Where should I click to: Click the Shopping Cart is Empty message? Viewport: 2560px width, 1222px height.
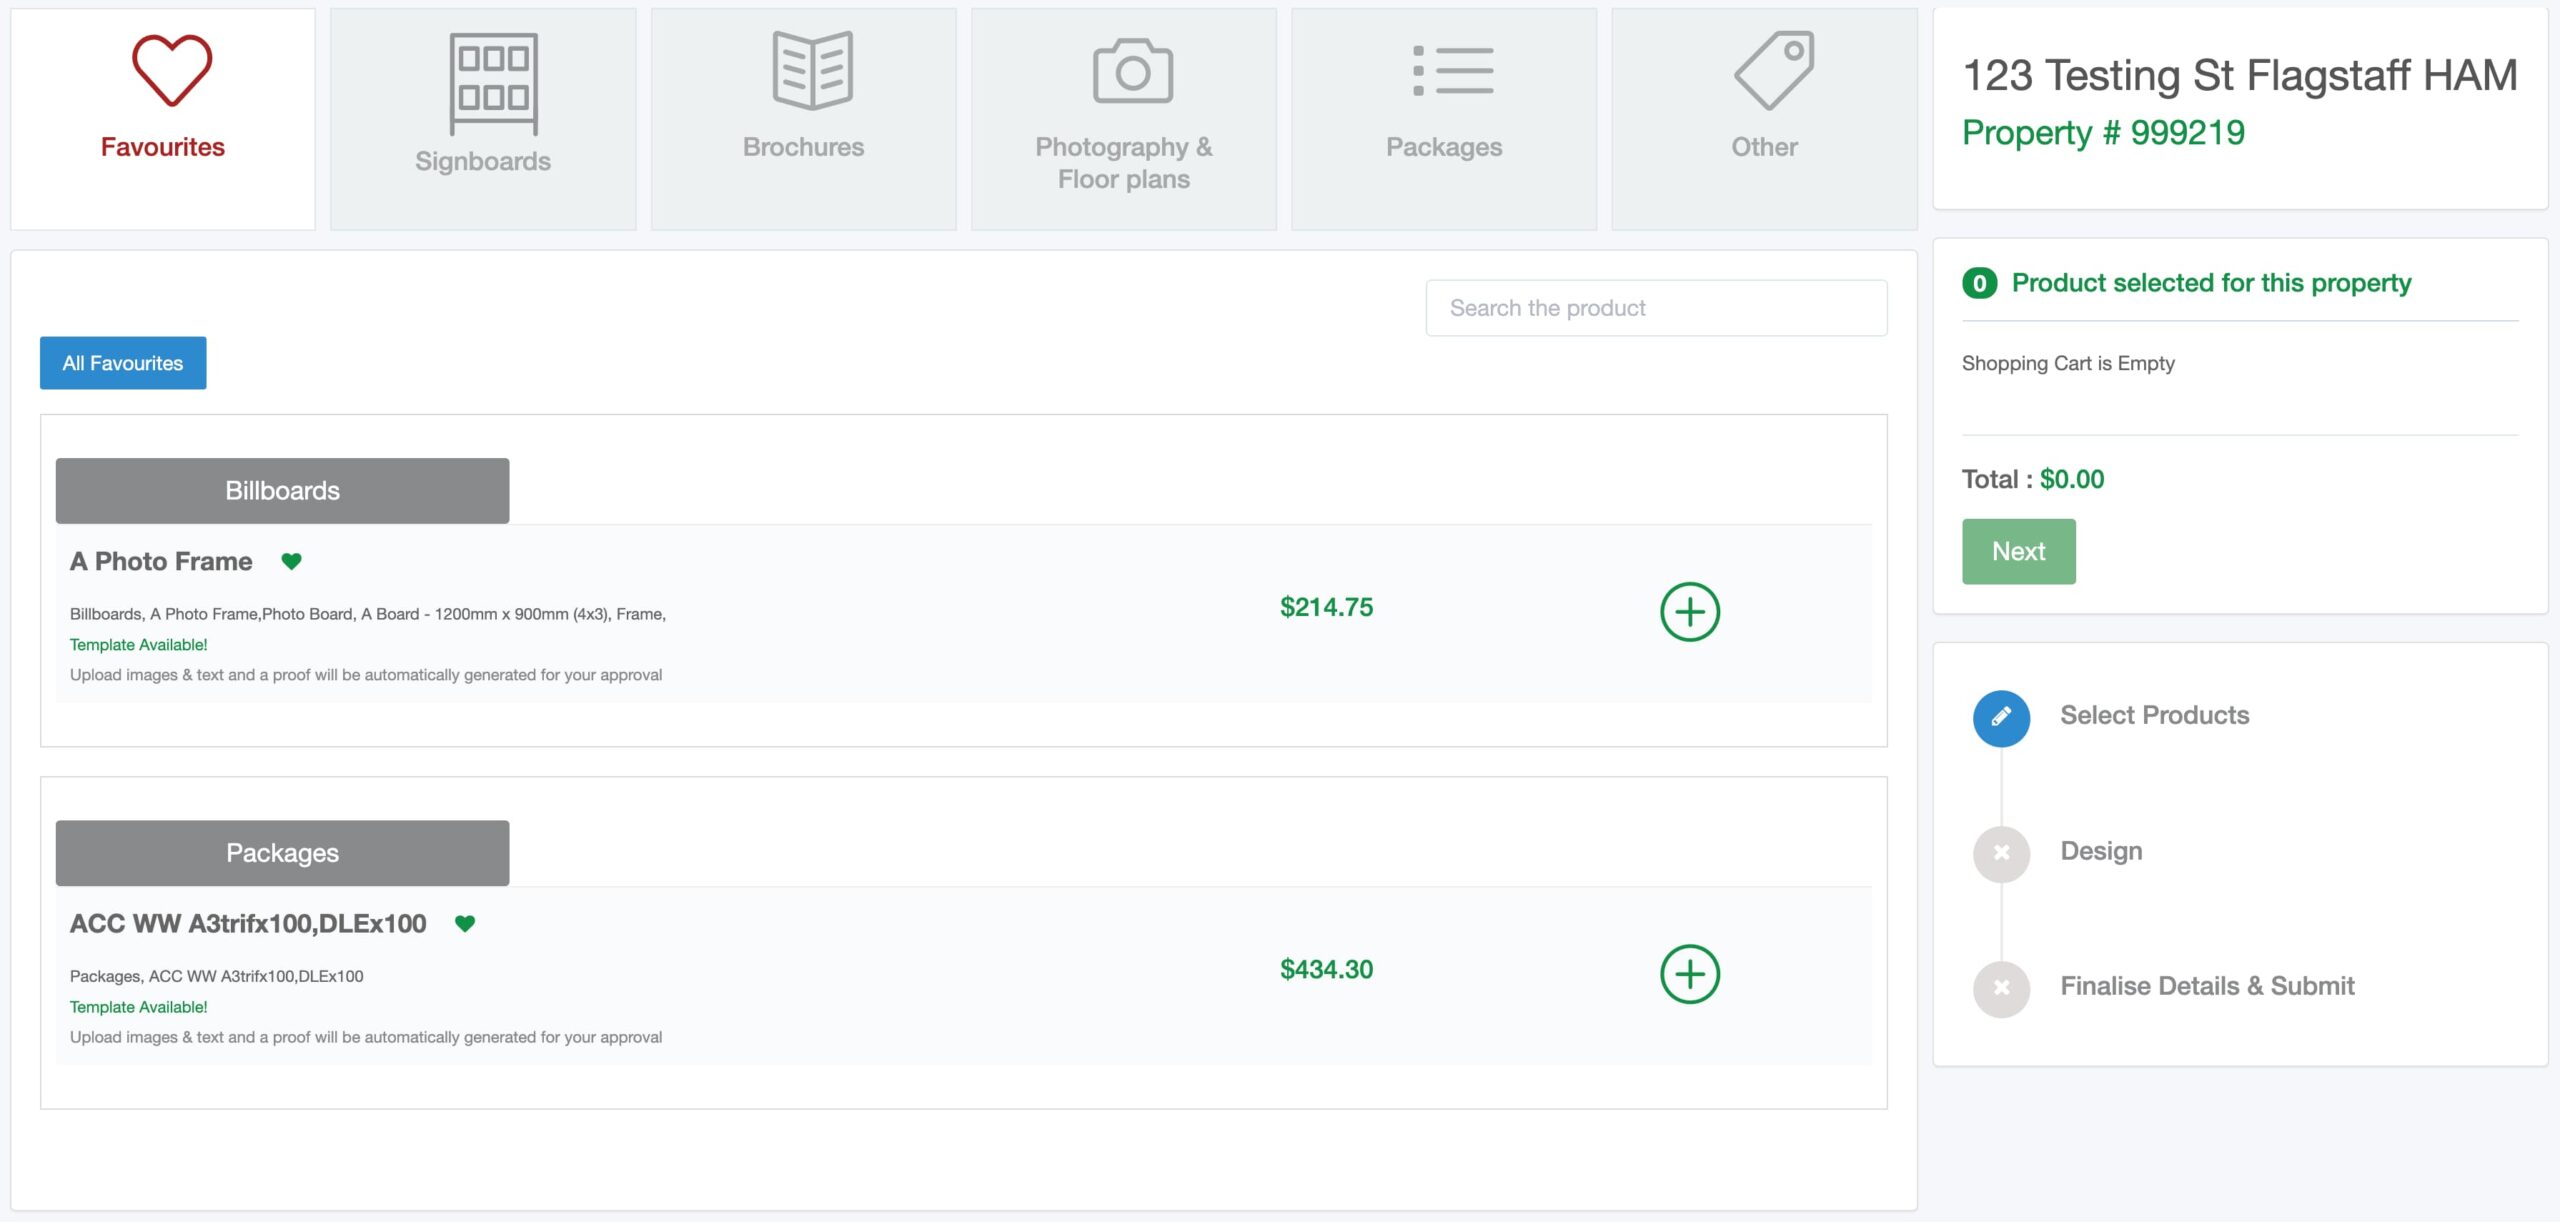tap(2068, 363)
